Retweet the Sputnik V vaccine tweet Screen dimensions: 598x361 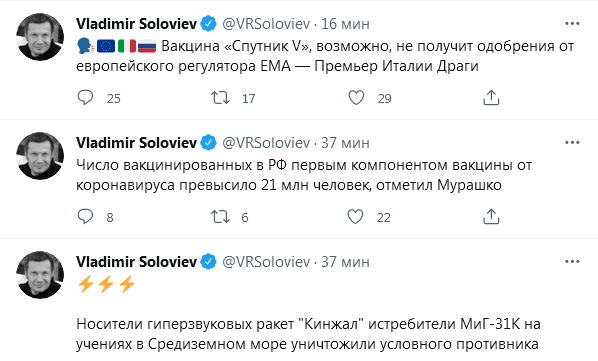pos(220,98)
